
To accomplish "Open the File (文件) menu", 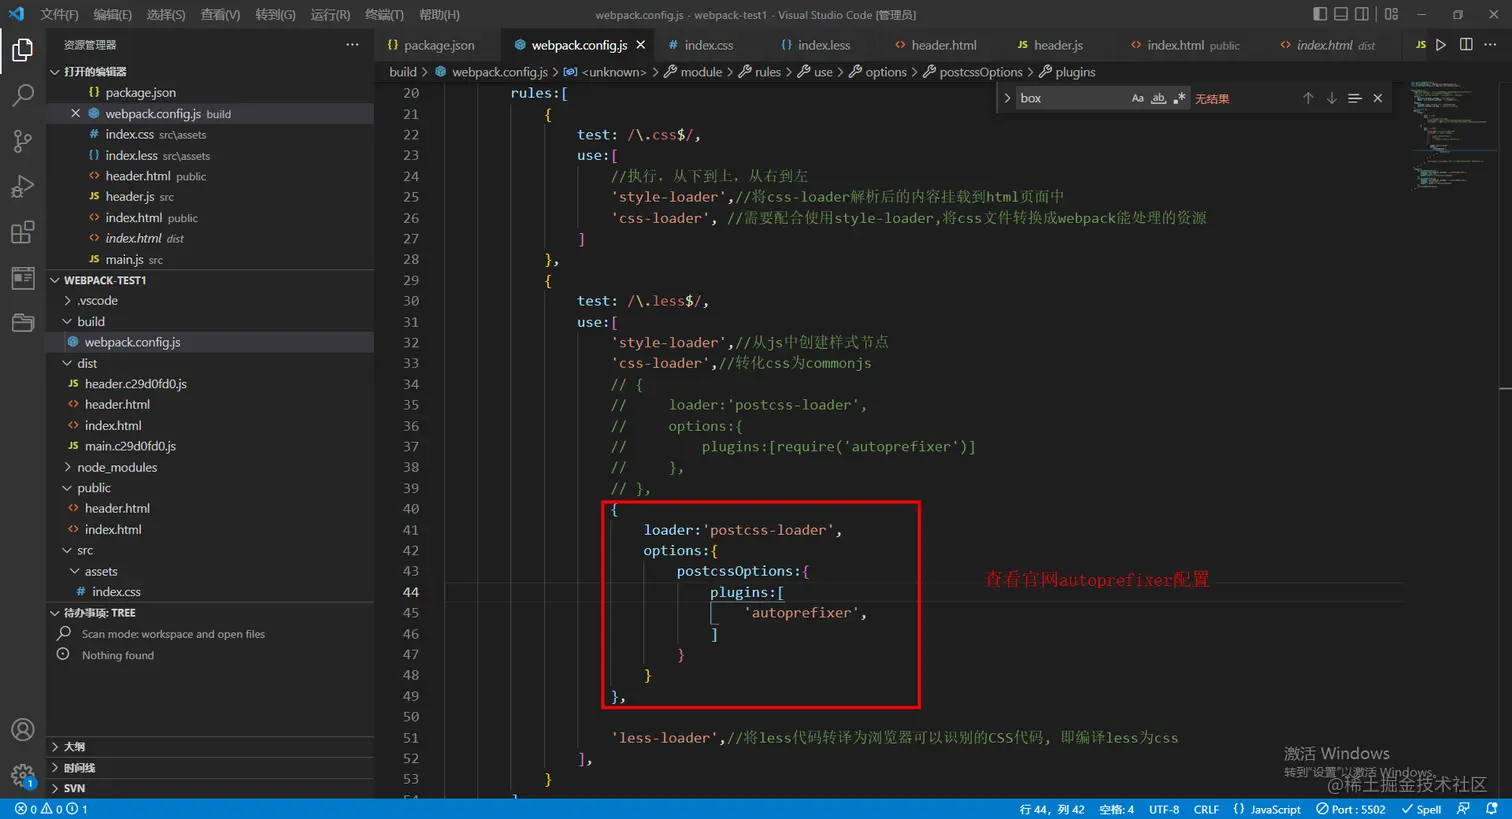I will [59, 14].
